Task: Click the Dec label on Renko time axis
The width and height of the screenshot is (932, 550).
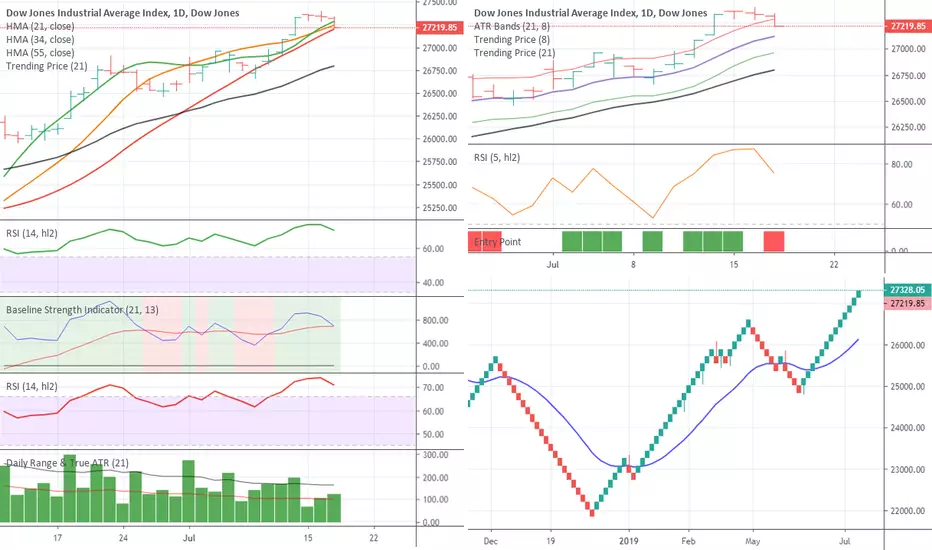Action: pyautogui.click(x=490, y=541)
